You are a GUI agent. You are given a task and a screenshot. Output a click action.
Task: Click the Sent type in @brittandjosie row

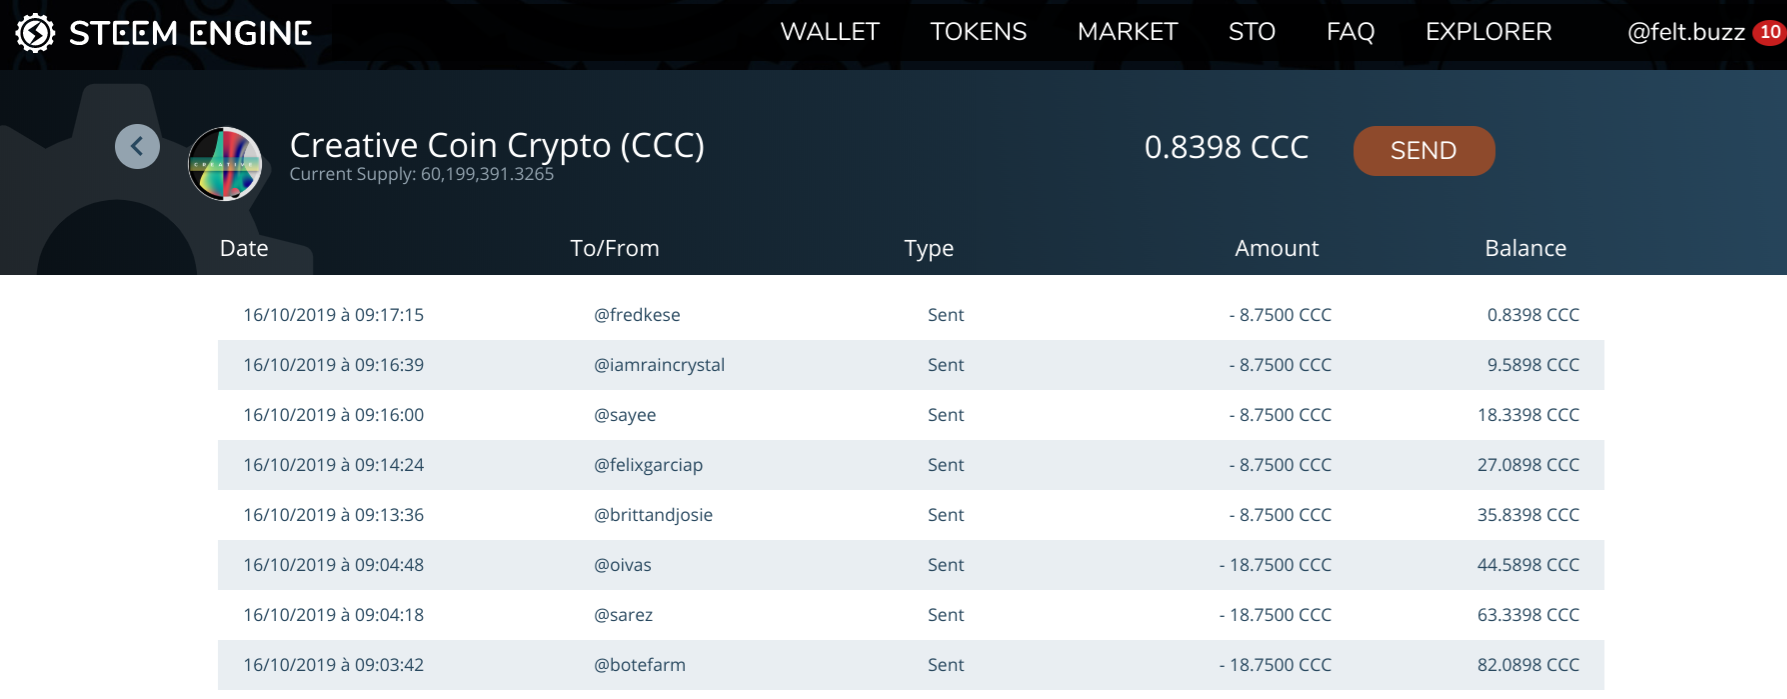pos(945,515)
